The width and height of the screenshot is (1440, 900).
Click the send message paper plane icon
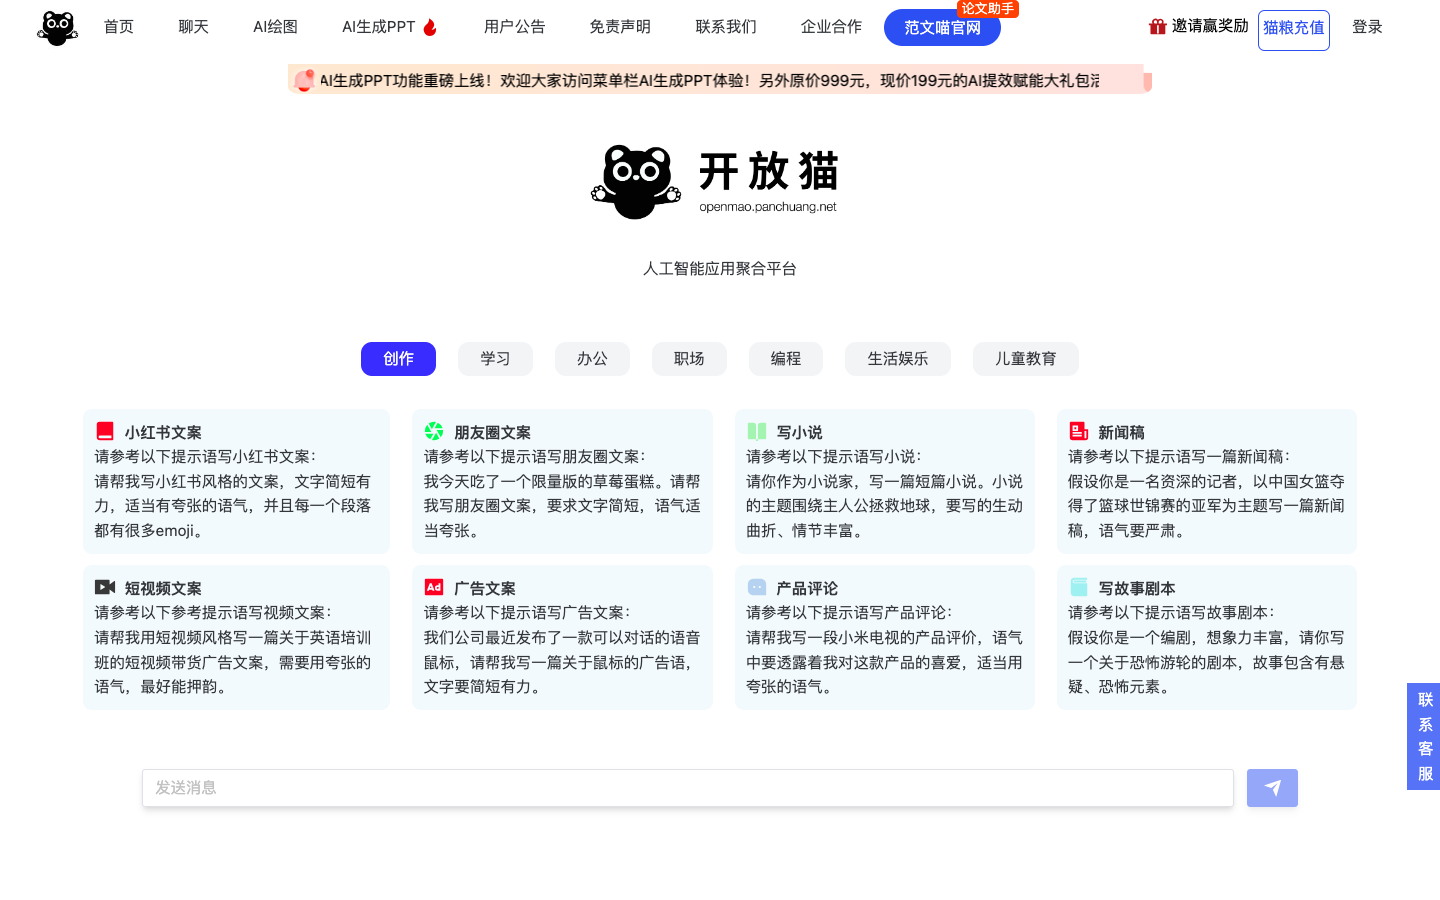click(1271, 788)
